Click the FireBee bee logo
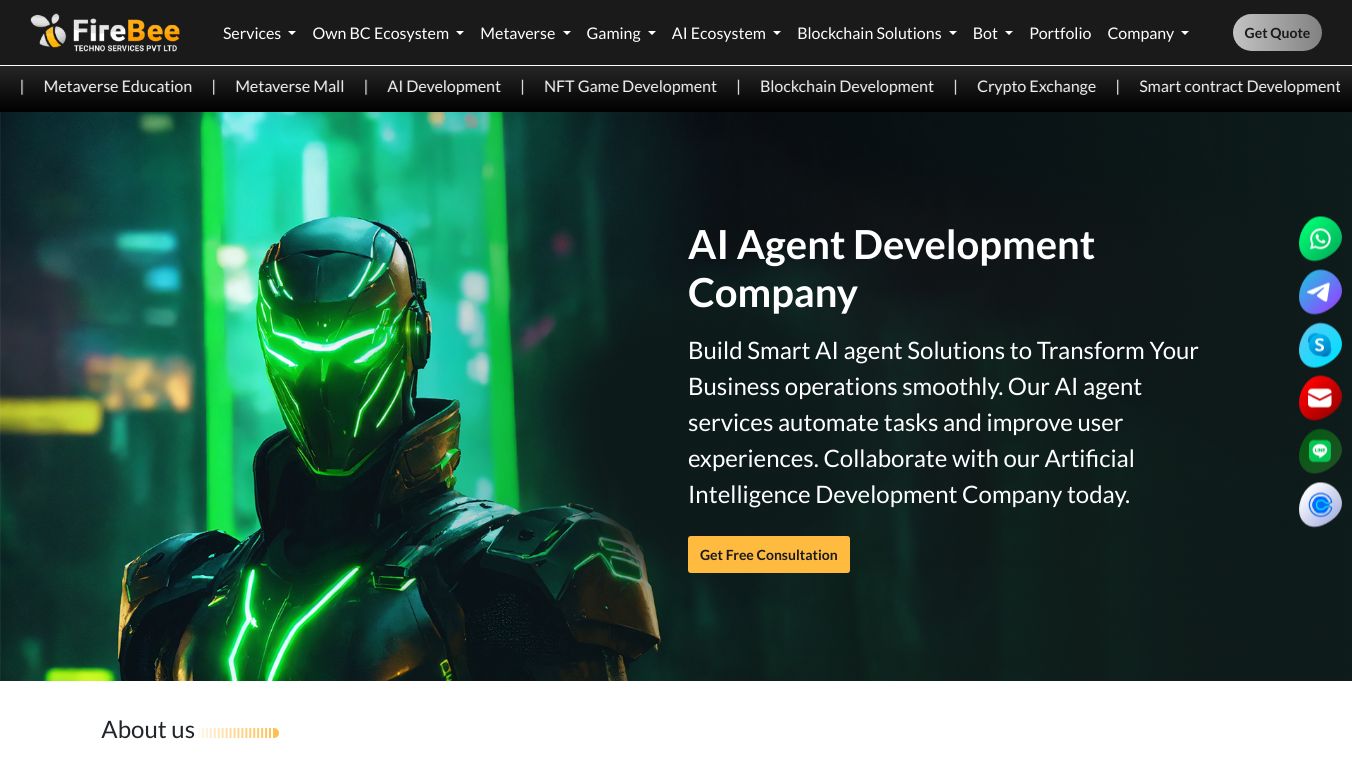 105,32
